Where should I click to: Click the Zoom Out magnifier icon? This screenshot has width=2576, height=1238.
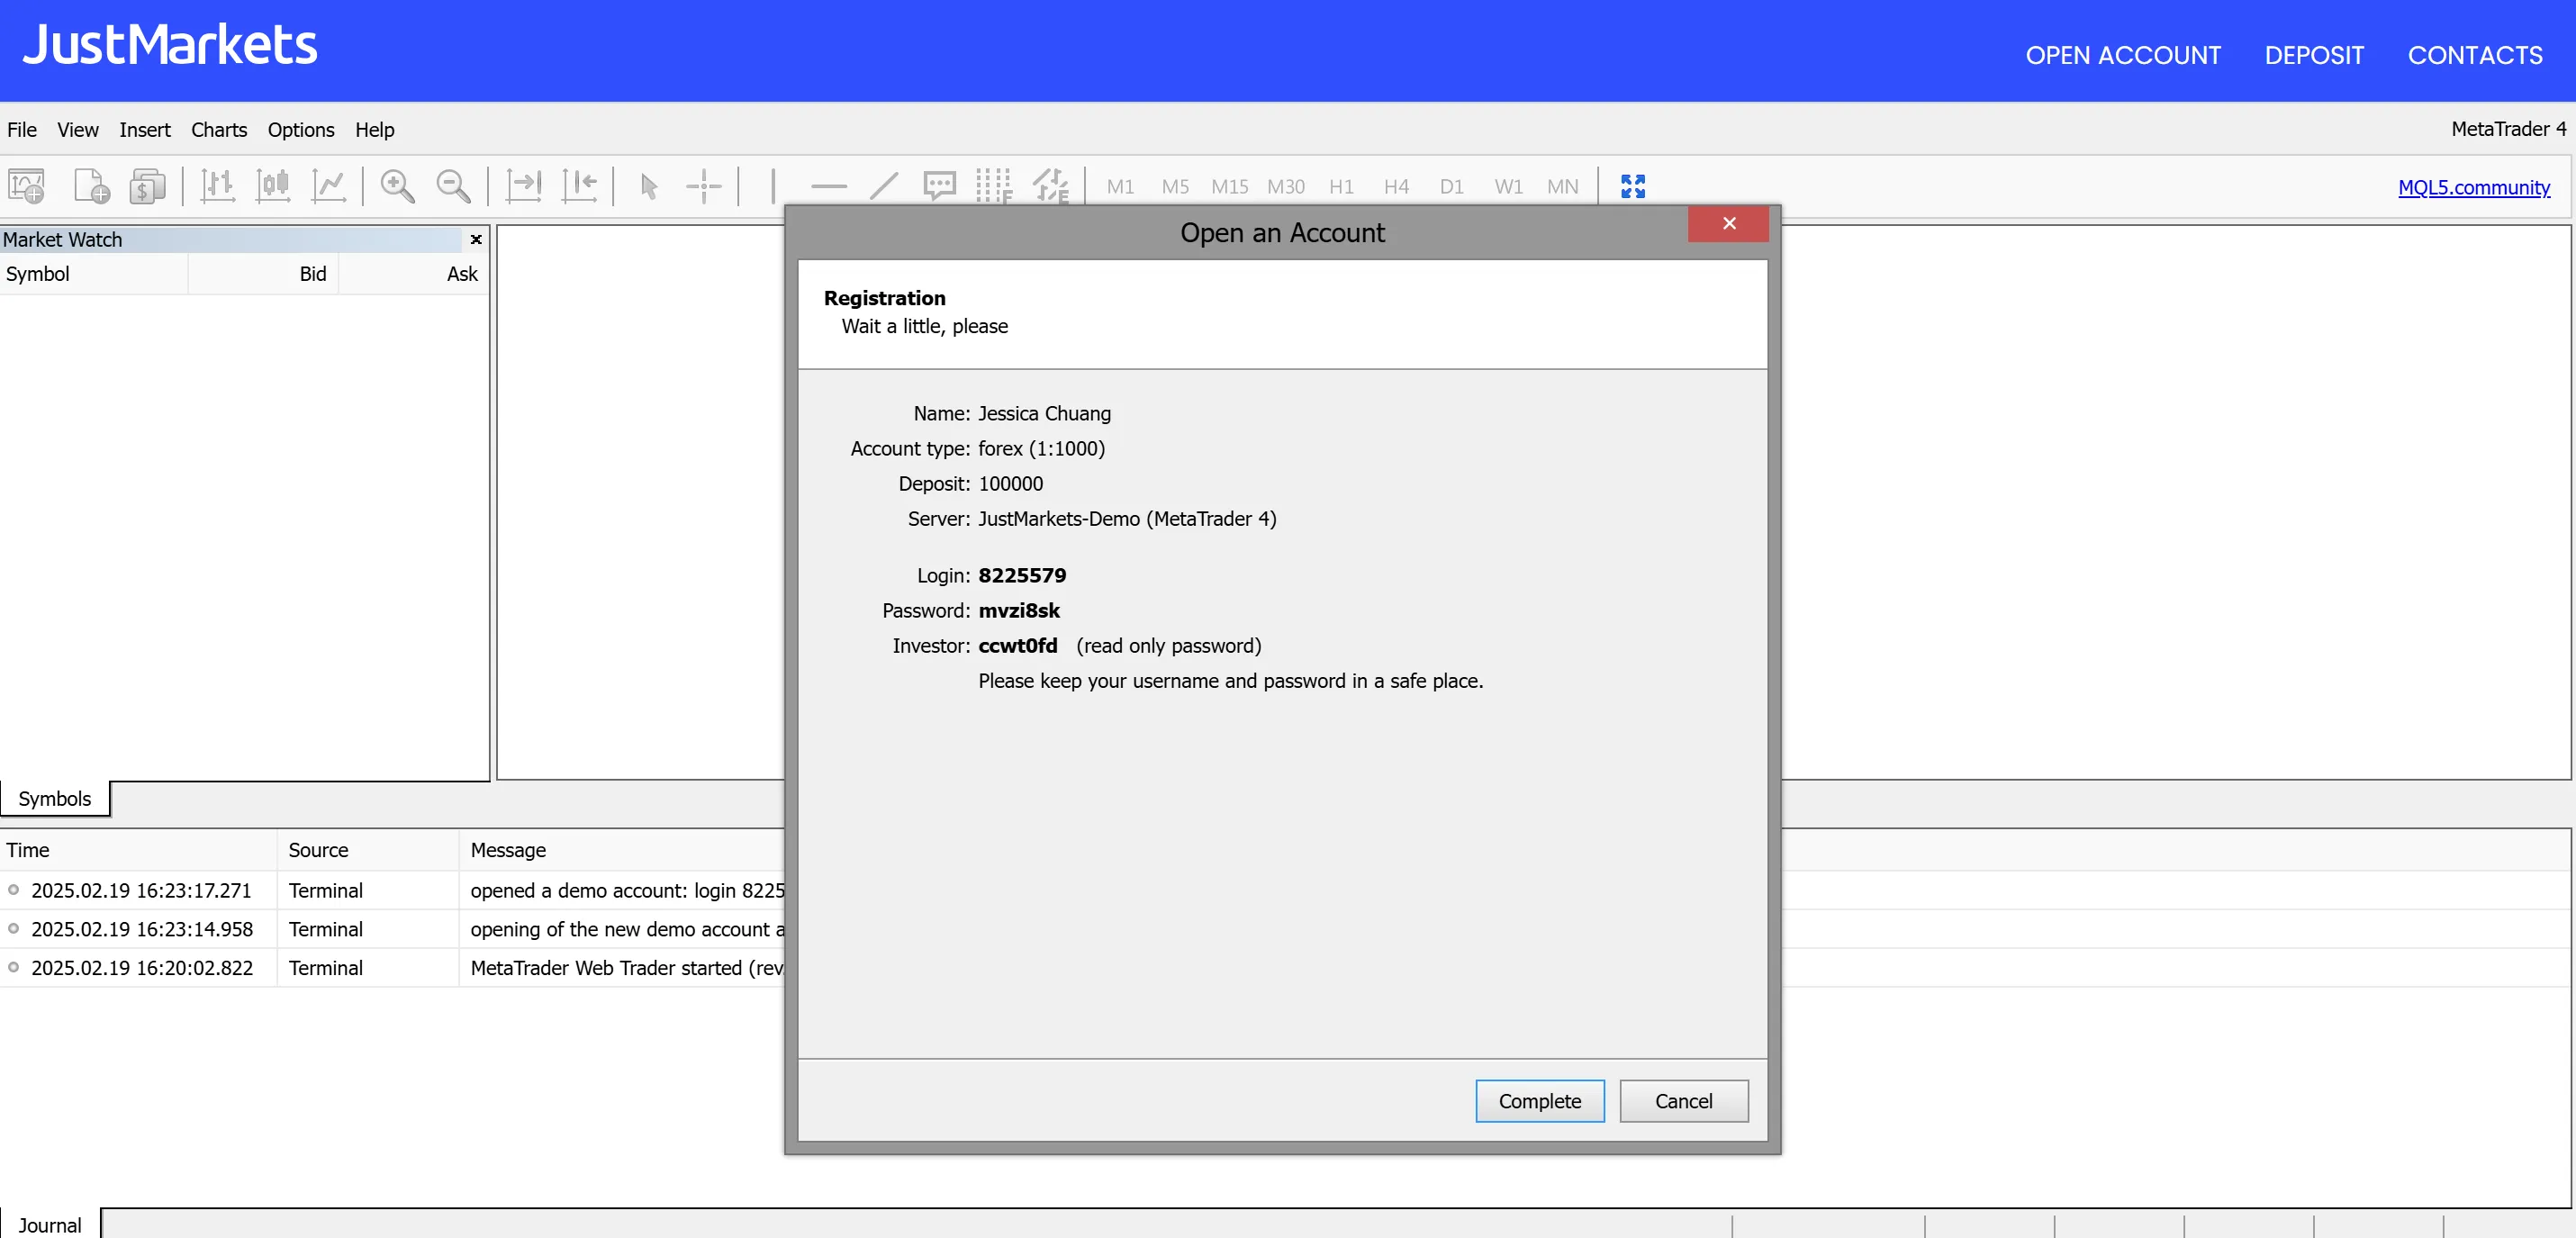[453, 186]
